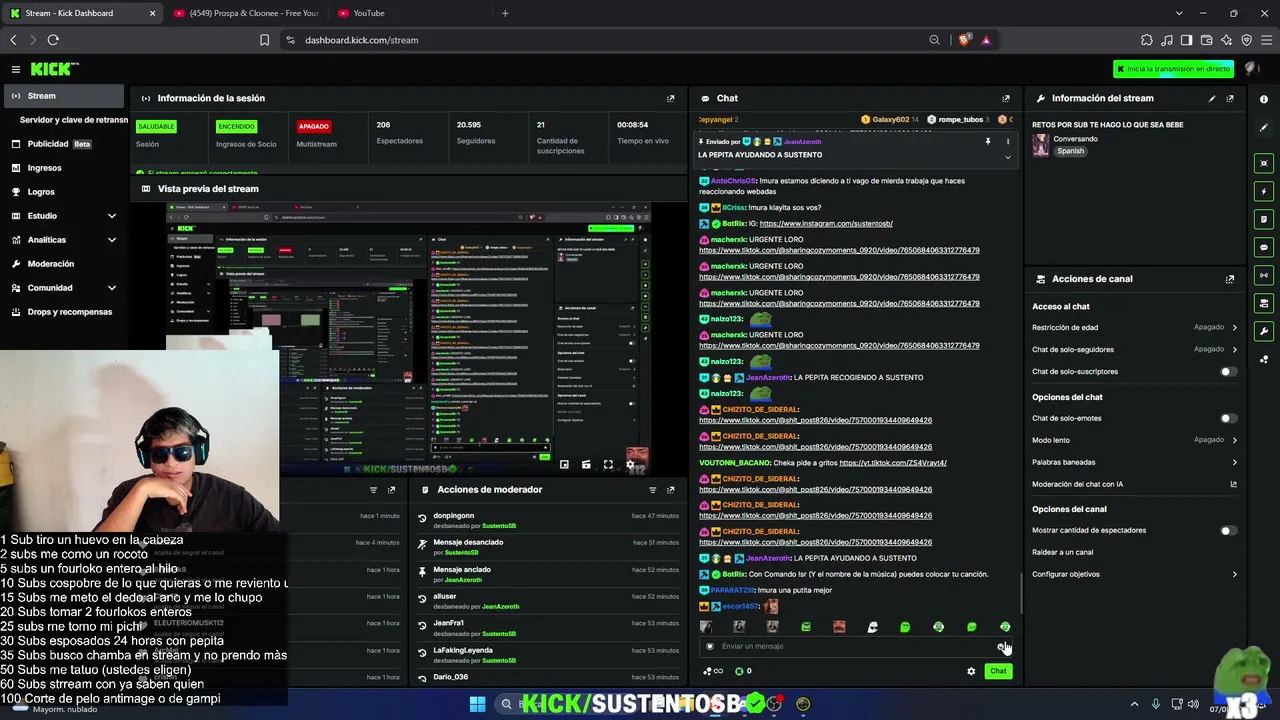Click Inicia la transmisión en directo button
Viewport: 1280px width, 720px height.
(x=1174, y=69)
